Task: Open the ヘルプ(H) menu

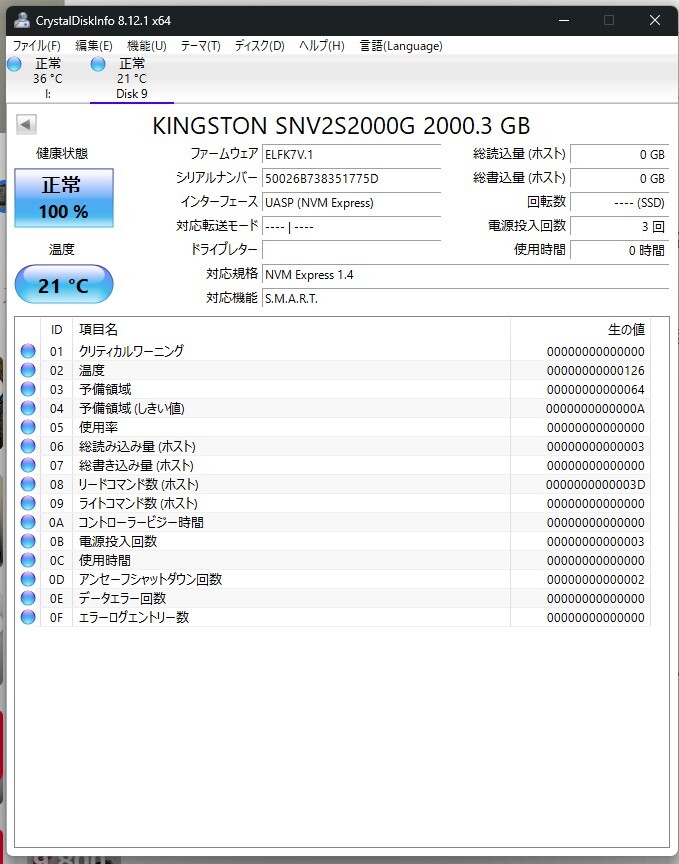Action: [322, 46]
